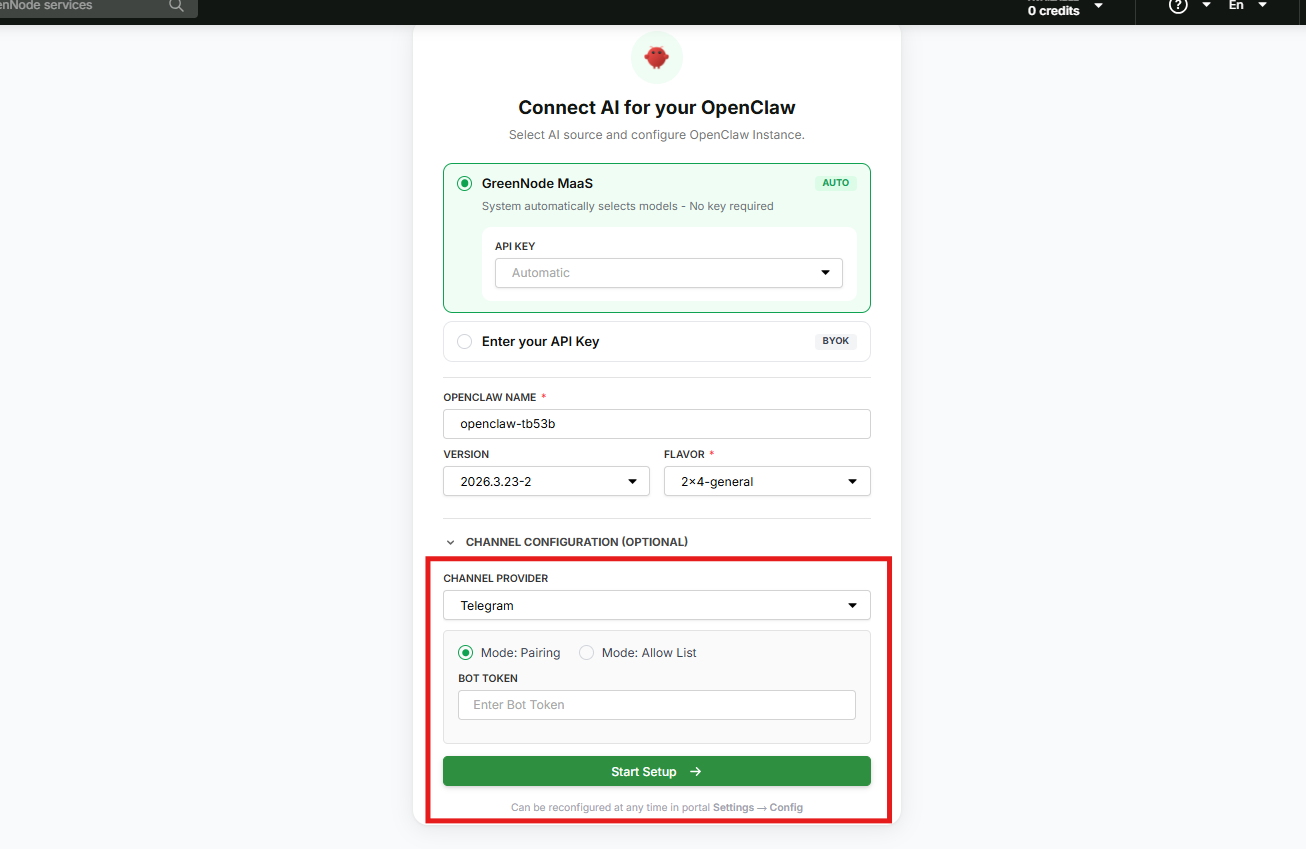
Task: Select the GreenNode MaaS radio option
Action: coord(464,184)
